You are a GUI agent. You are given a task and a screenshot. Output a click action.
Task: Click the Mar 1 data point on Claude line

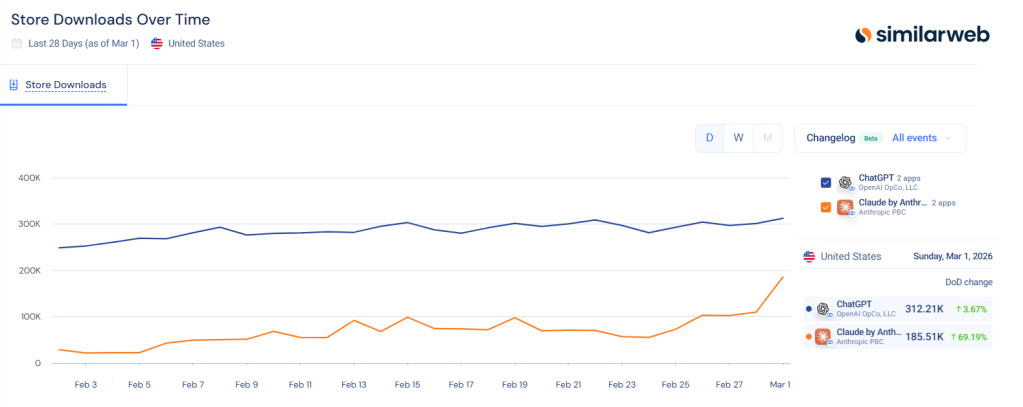coord(782,277)
